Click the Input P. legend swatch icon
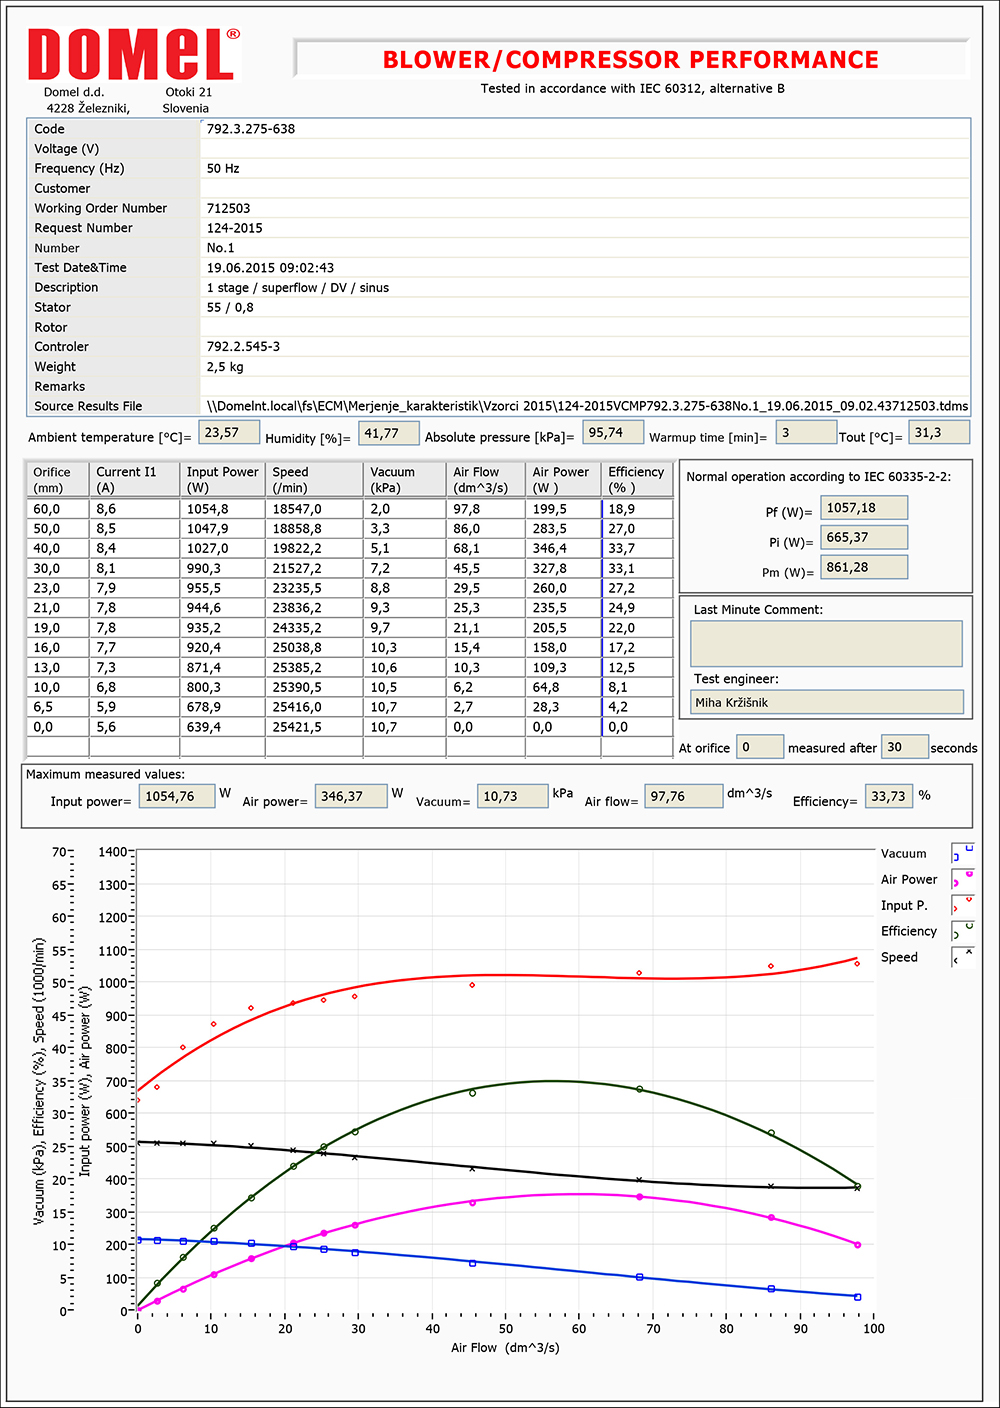Screen dimensions: 1000x1408 point(962,906)
